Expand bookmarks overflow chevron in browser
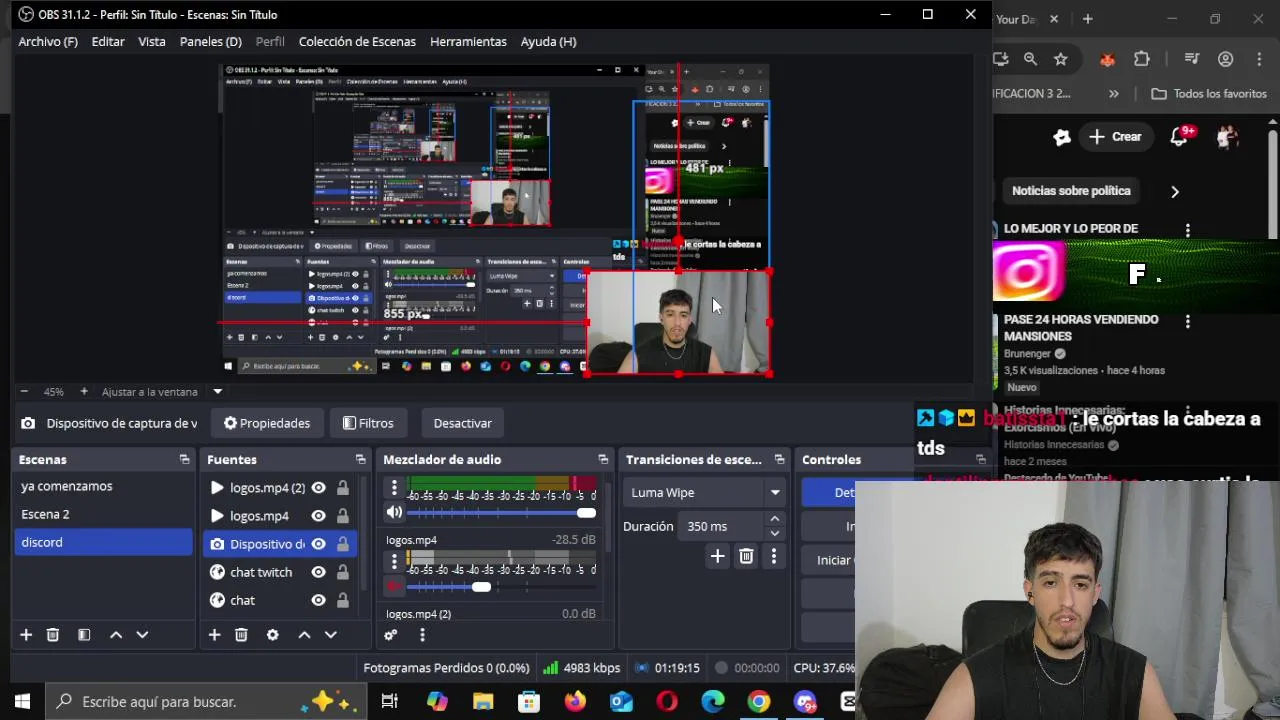This screenshot has width=1280, height=720. [1114, 94]
